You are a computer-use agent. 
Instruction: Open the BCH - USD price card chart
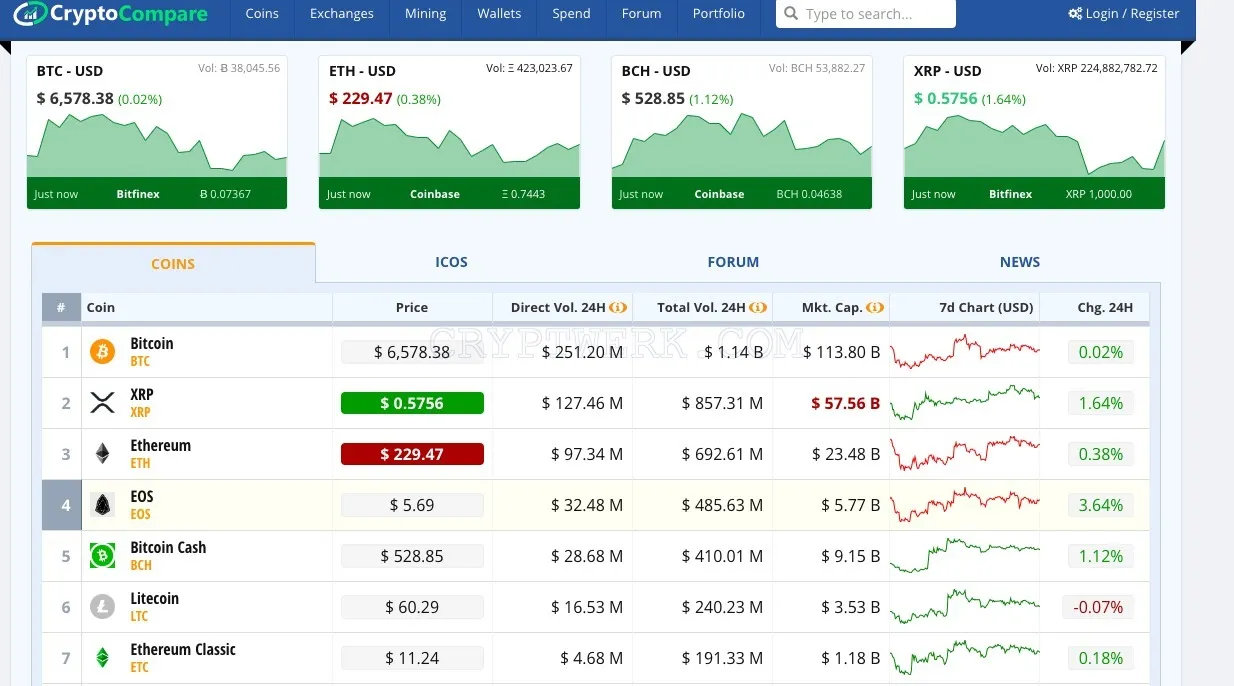[x=742, y=146]
